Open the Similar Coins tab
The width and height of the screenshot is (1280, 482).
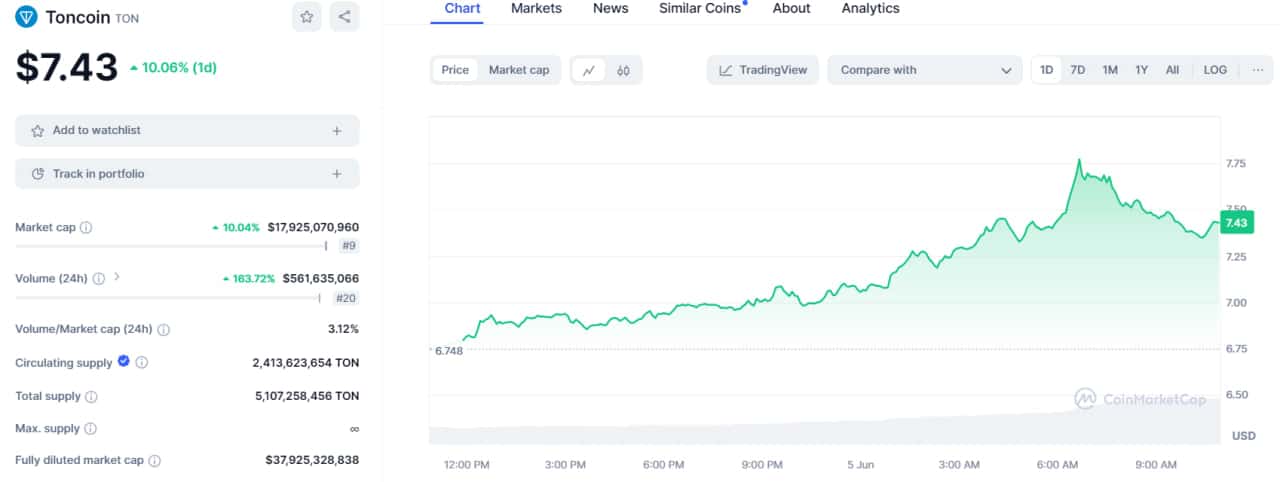(700, 9)
